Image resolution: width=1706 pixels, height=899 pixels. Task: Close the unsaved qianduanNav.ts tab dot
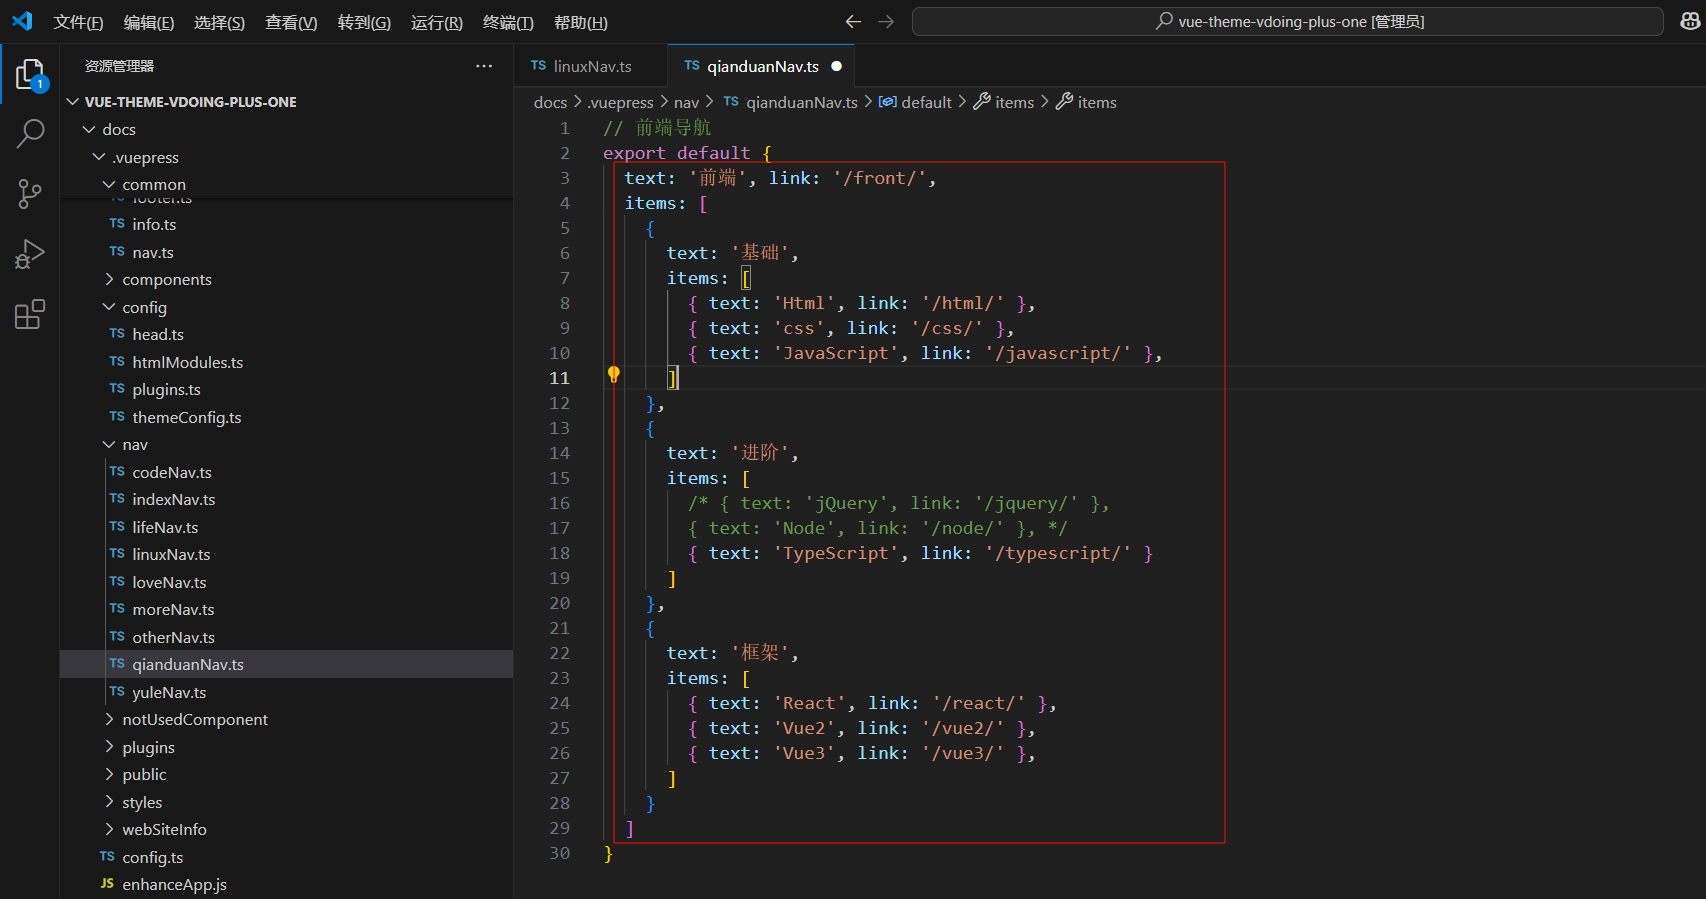click(x=837, y=66)
